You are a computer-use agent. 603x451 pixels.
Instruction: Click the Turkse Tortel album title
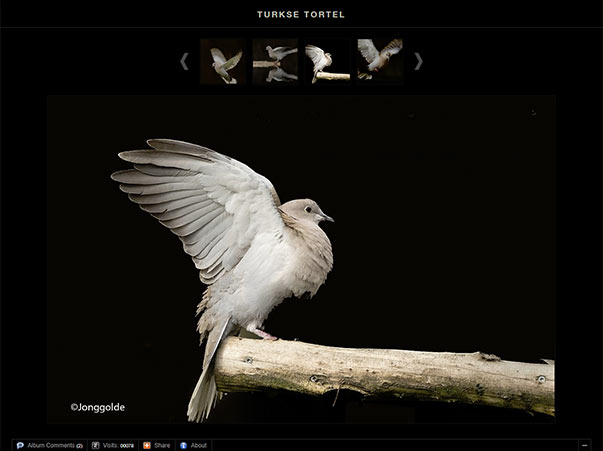coord(301,15)
